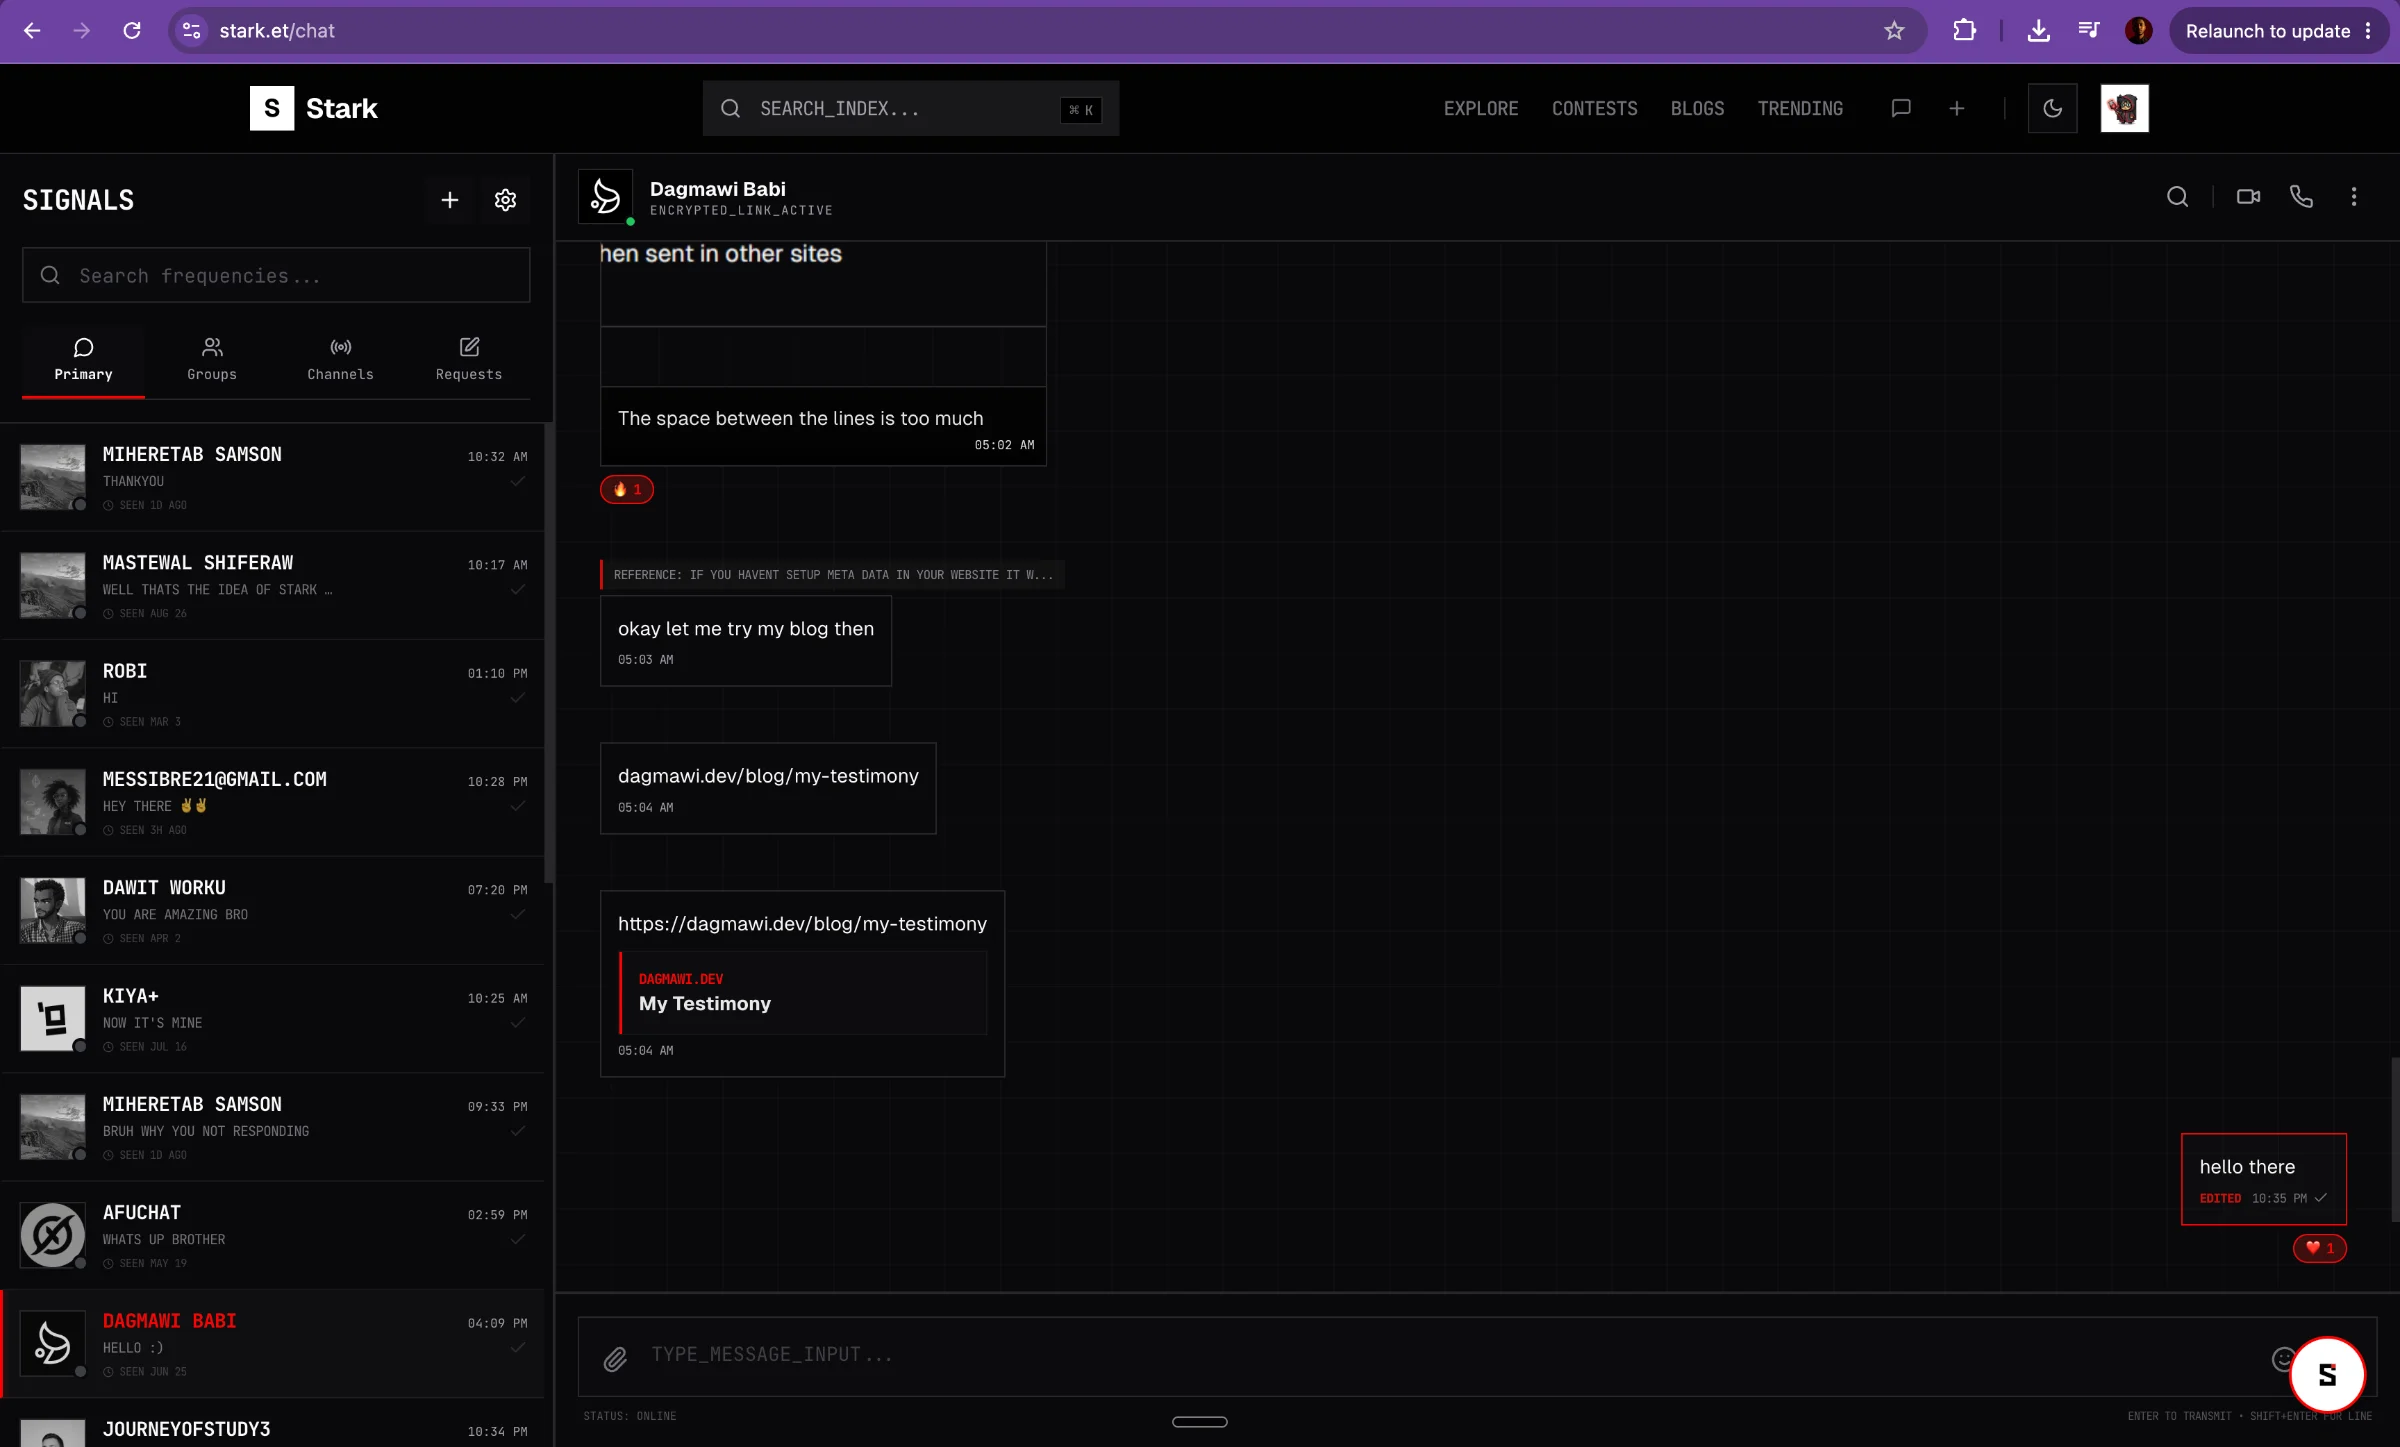
Task: Attach a file with paperclip icon
Action: coord(615,1359)
